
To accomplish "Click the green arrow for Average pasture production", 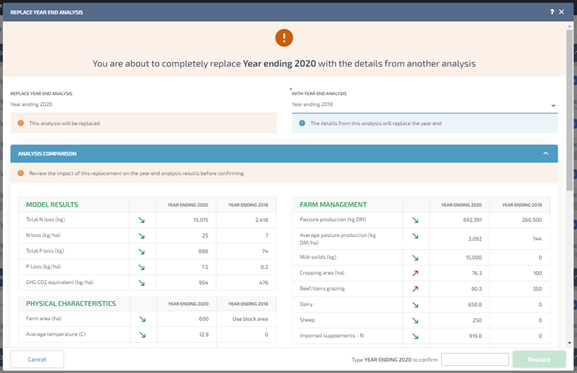I will click(x=415, y=236).
